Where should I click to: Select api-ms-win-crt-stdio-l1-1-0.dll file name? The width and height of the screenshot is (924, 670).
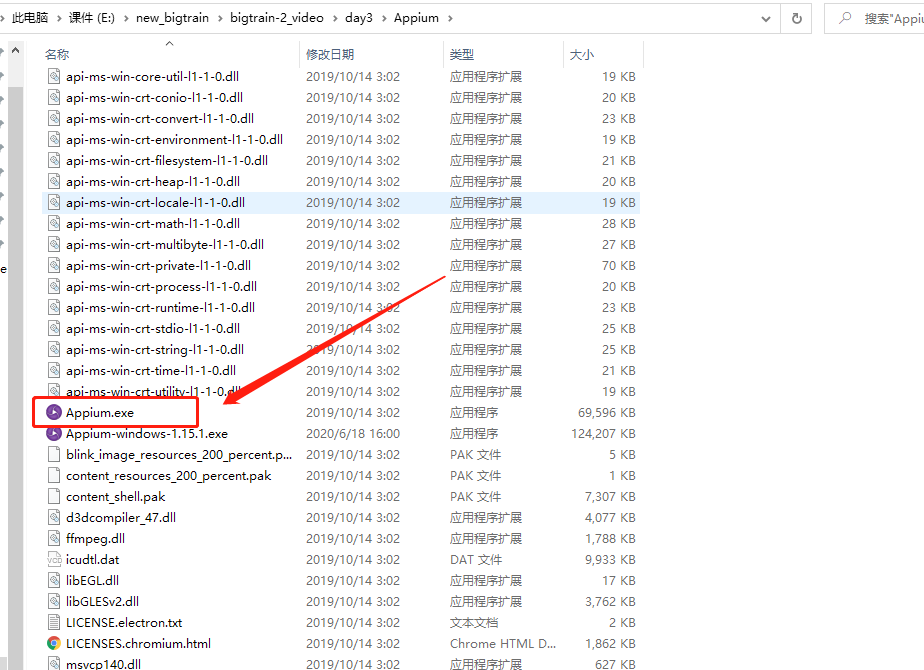pos(153,329)
